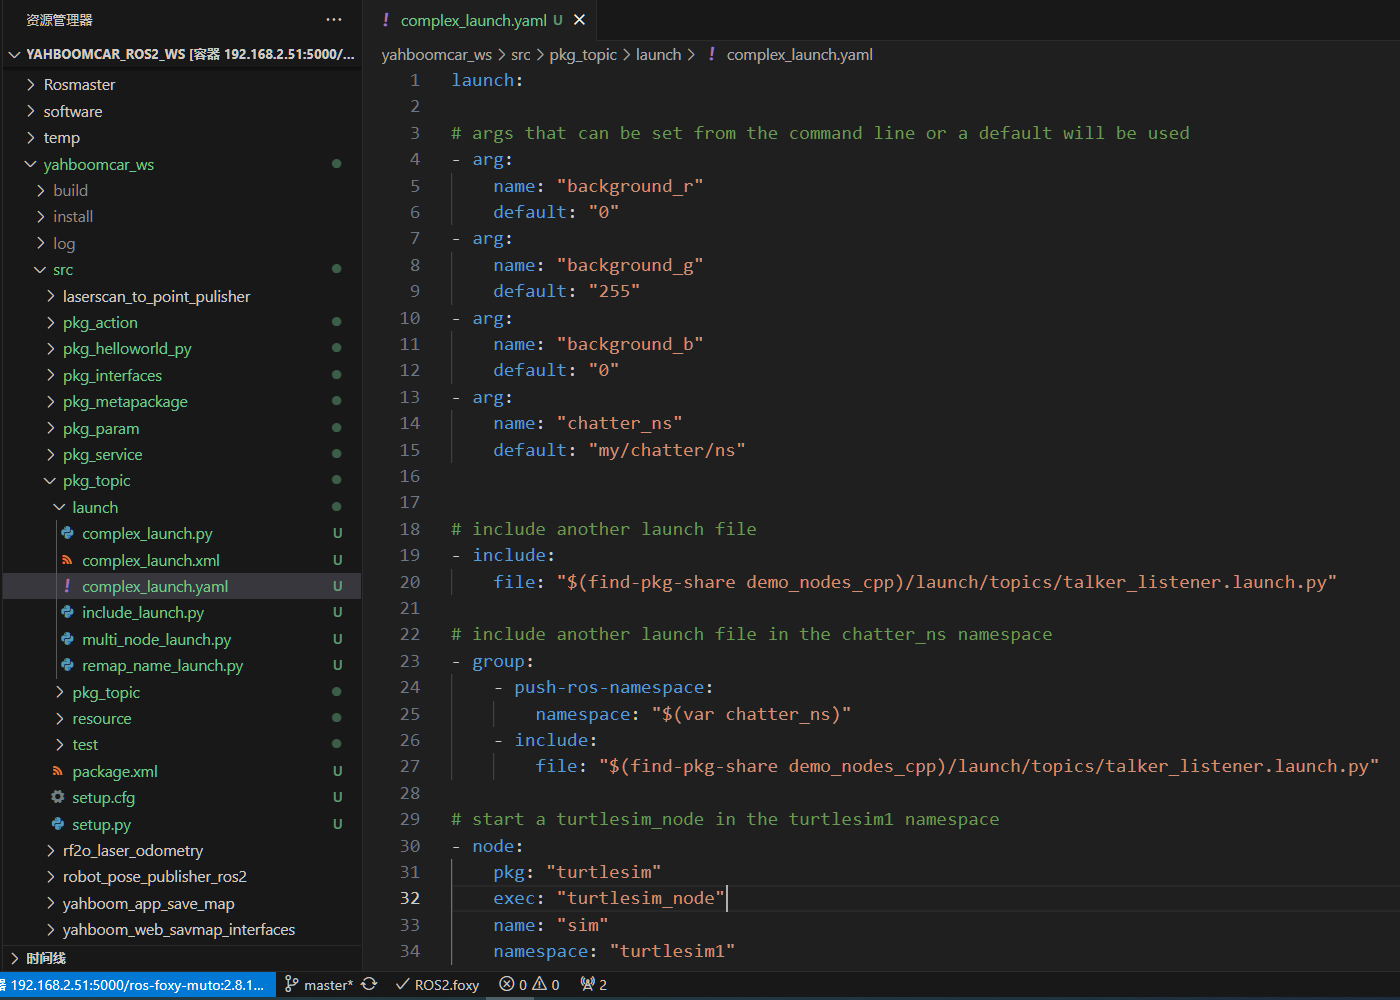Viewport: 1400px width, 1000px height.
Task: Expand the yahboom_app_save_map folder
Action: (x=51, y=903)
